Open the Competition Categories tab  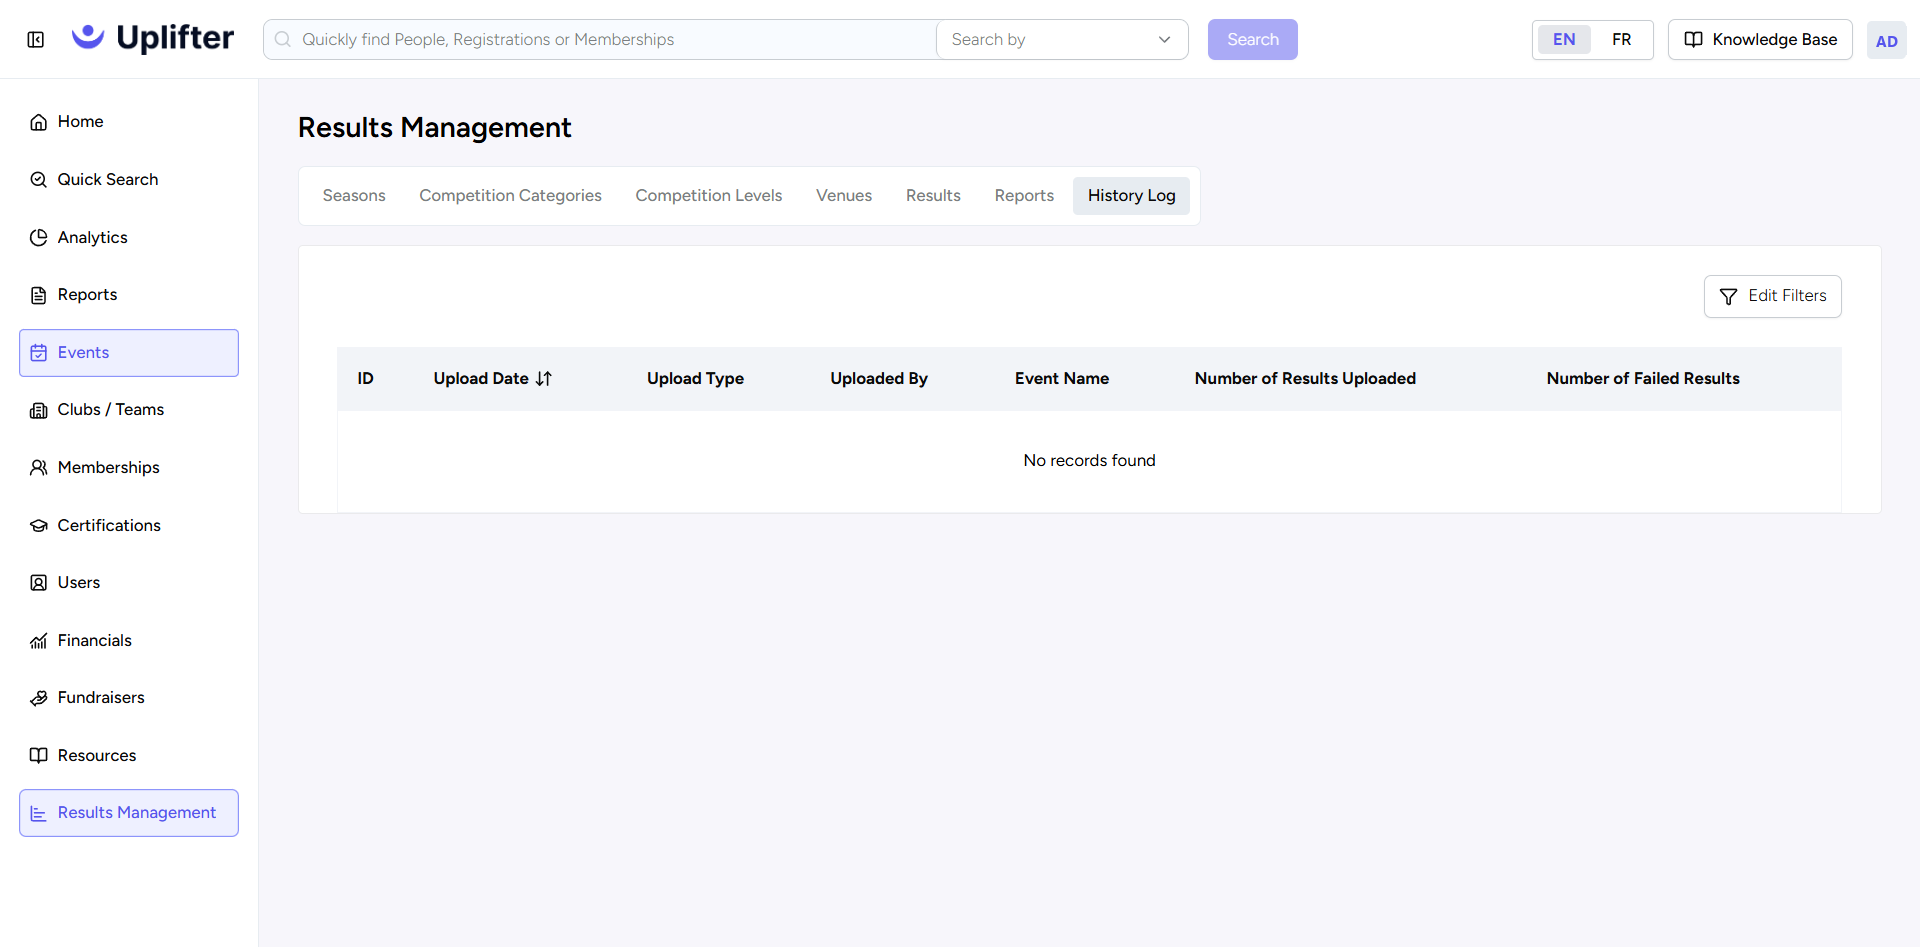click(x=510, y=196)
